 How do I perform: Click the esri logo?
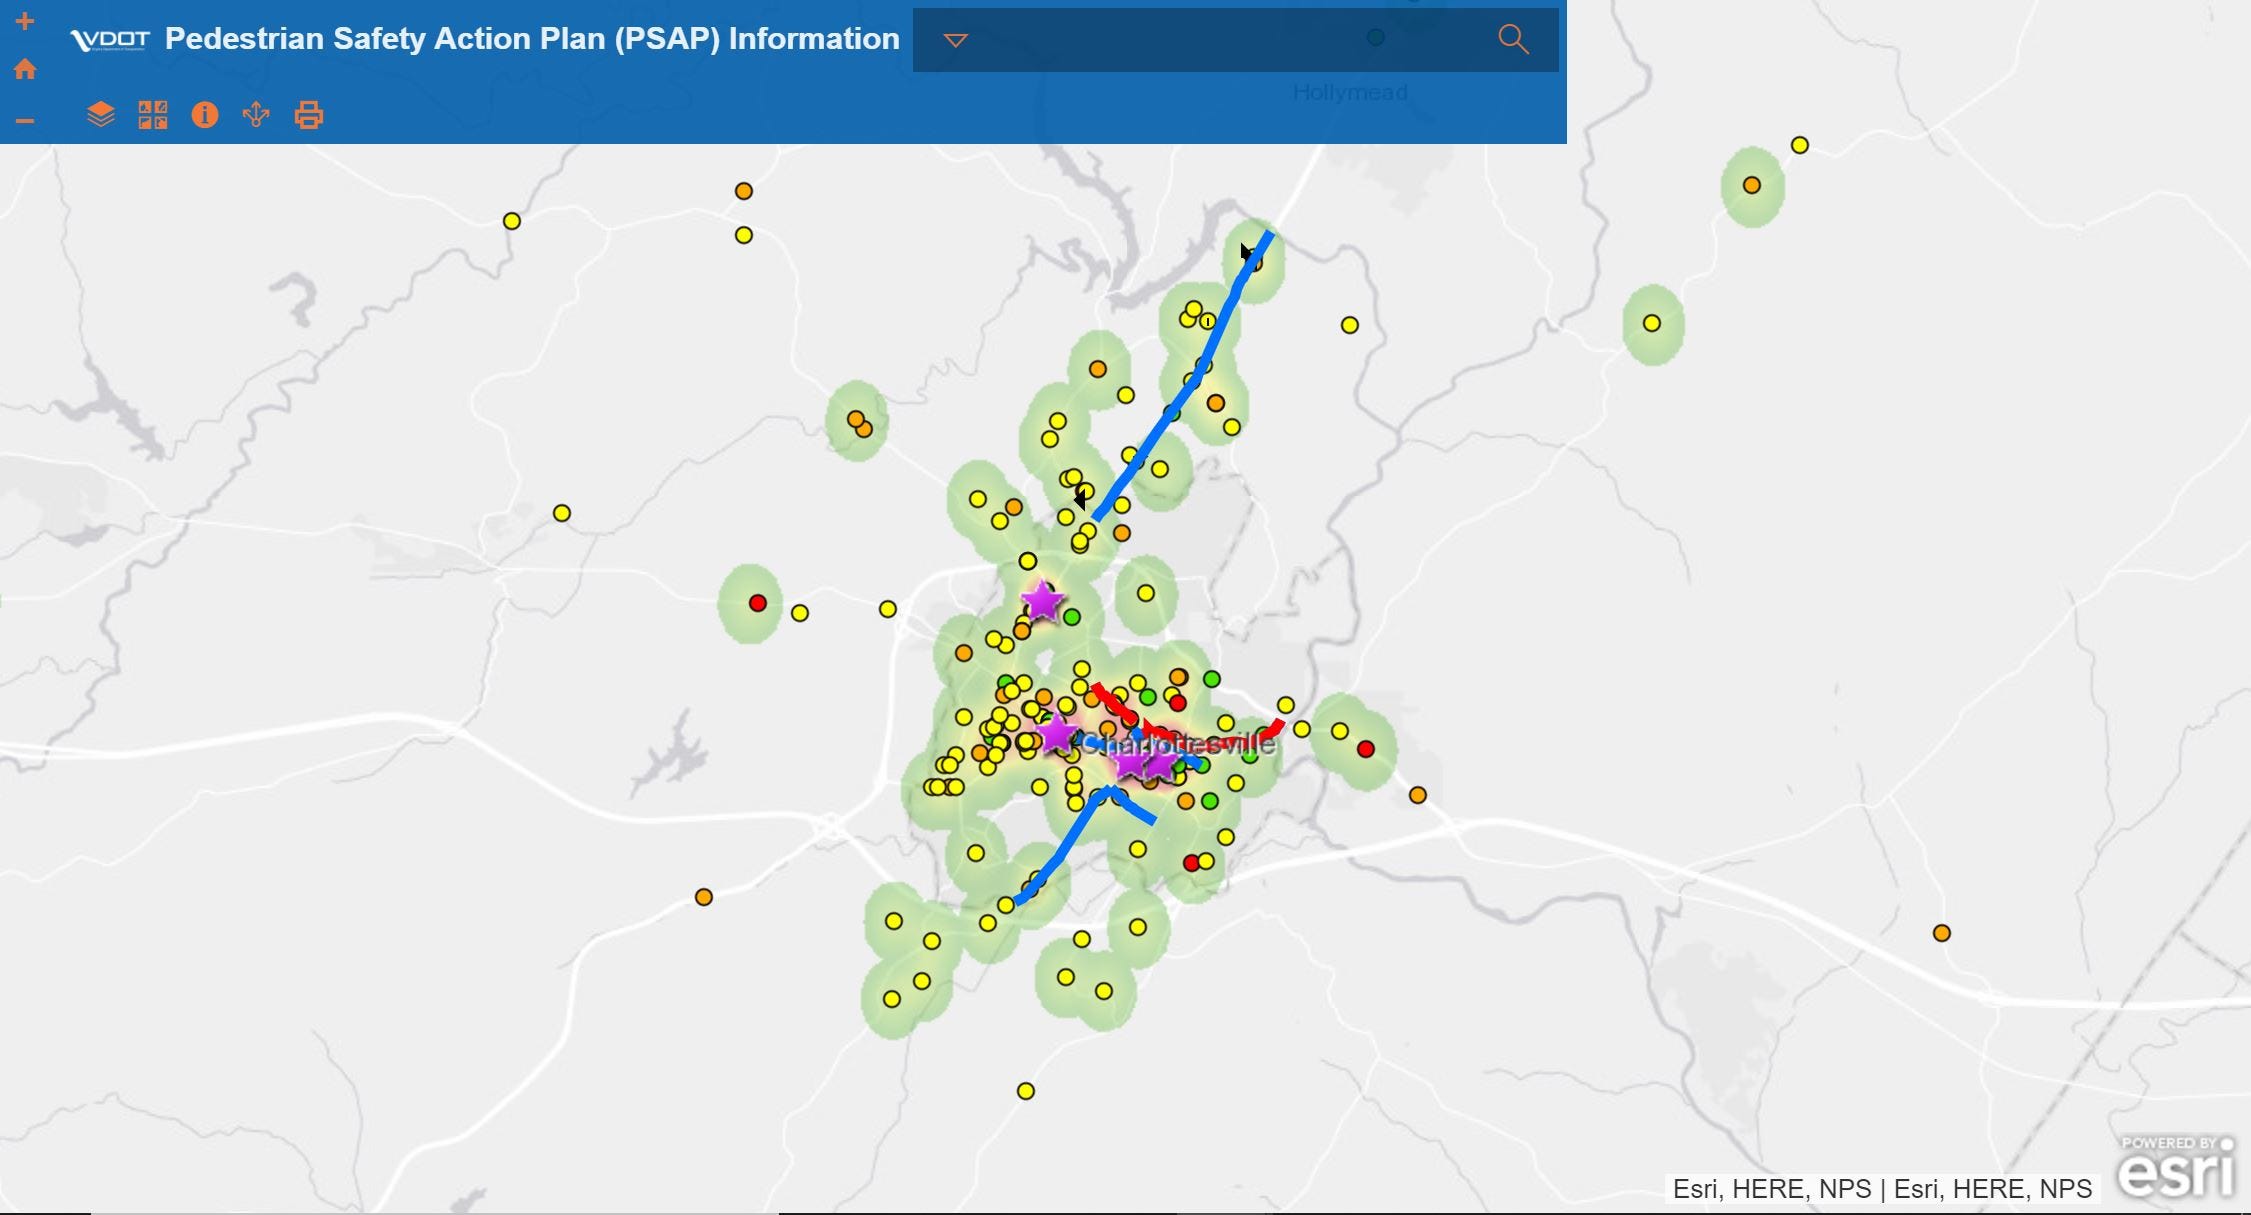[2176, 1168]
